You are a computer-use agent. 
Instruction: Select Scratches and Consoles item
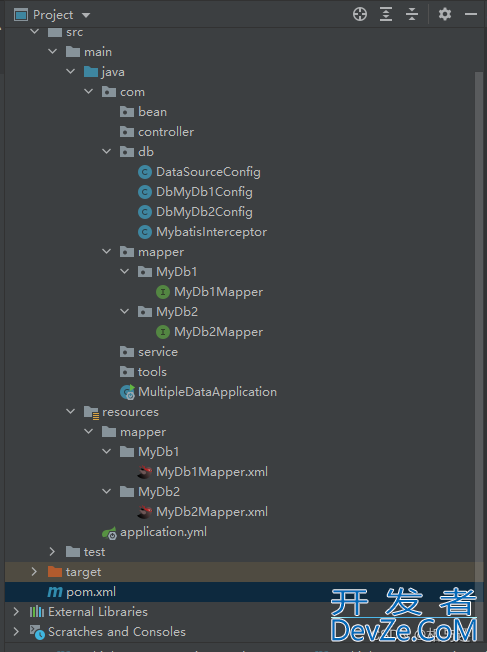click(x=117, y=632)
